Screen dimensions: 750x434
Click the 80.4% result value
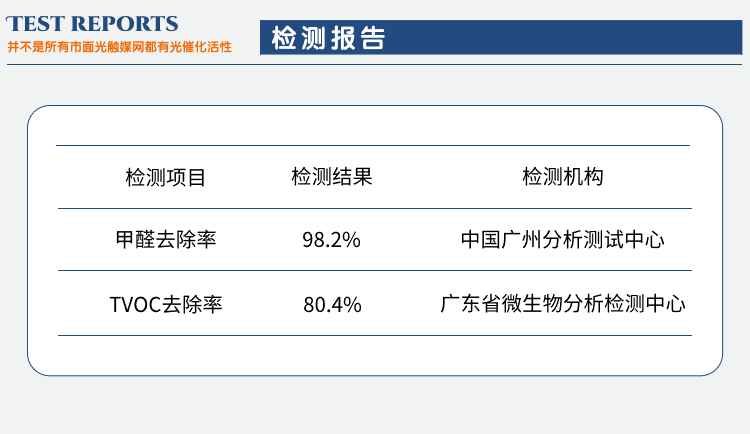tap(332, 304)
